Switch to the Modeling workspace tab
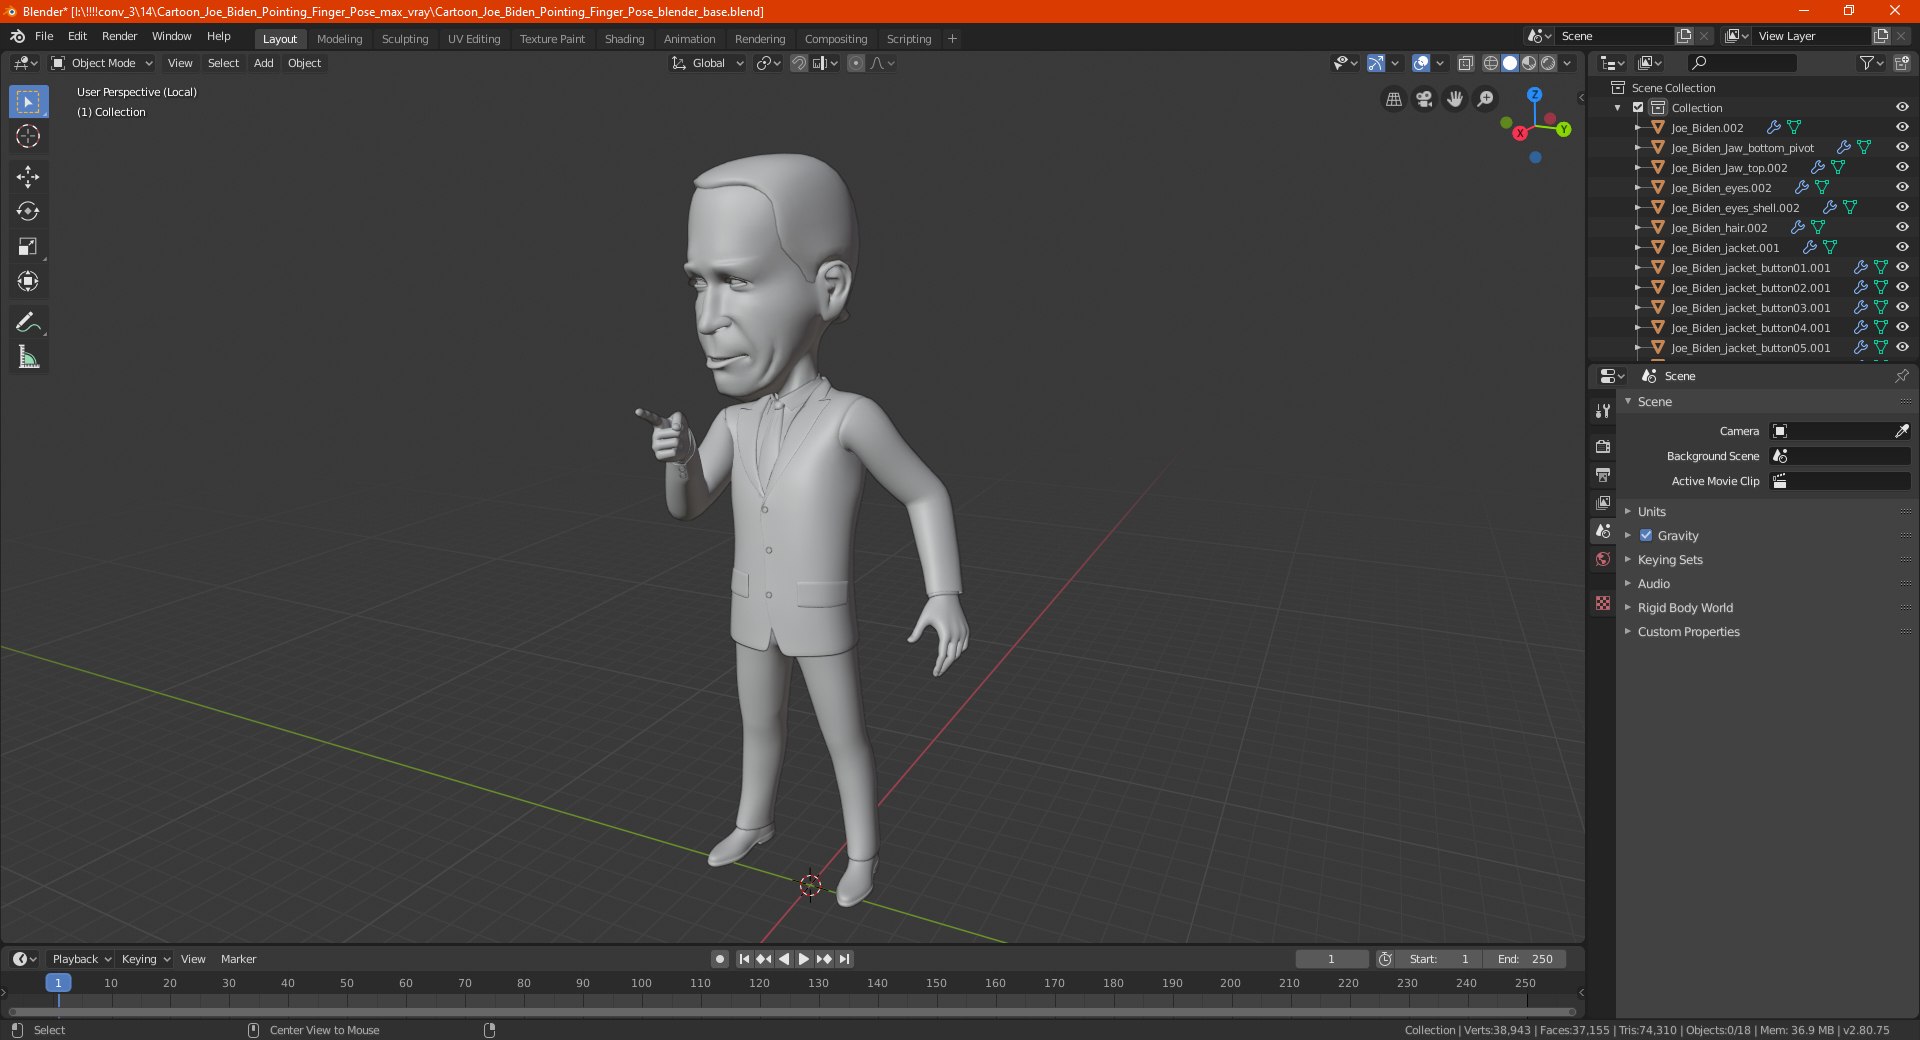The height and width of the screenshot is (1040, 1920). coord(339,39)
